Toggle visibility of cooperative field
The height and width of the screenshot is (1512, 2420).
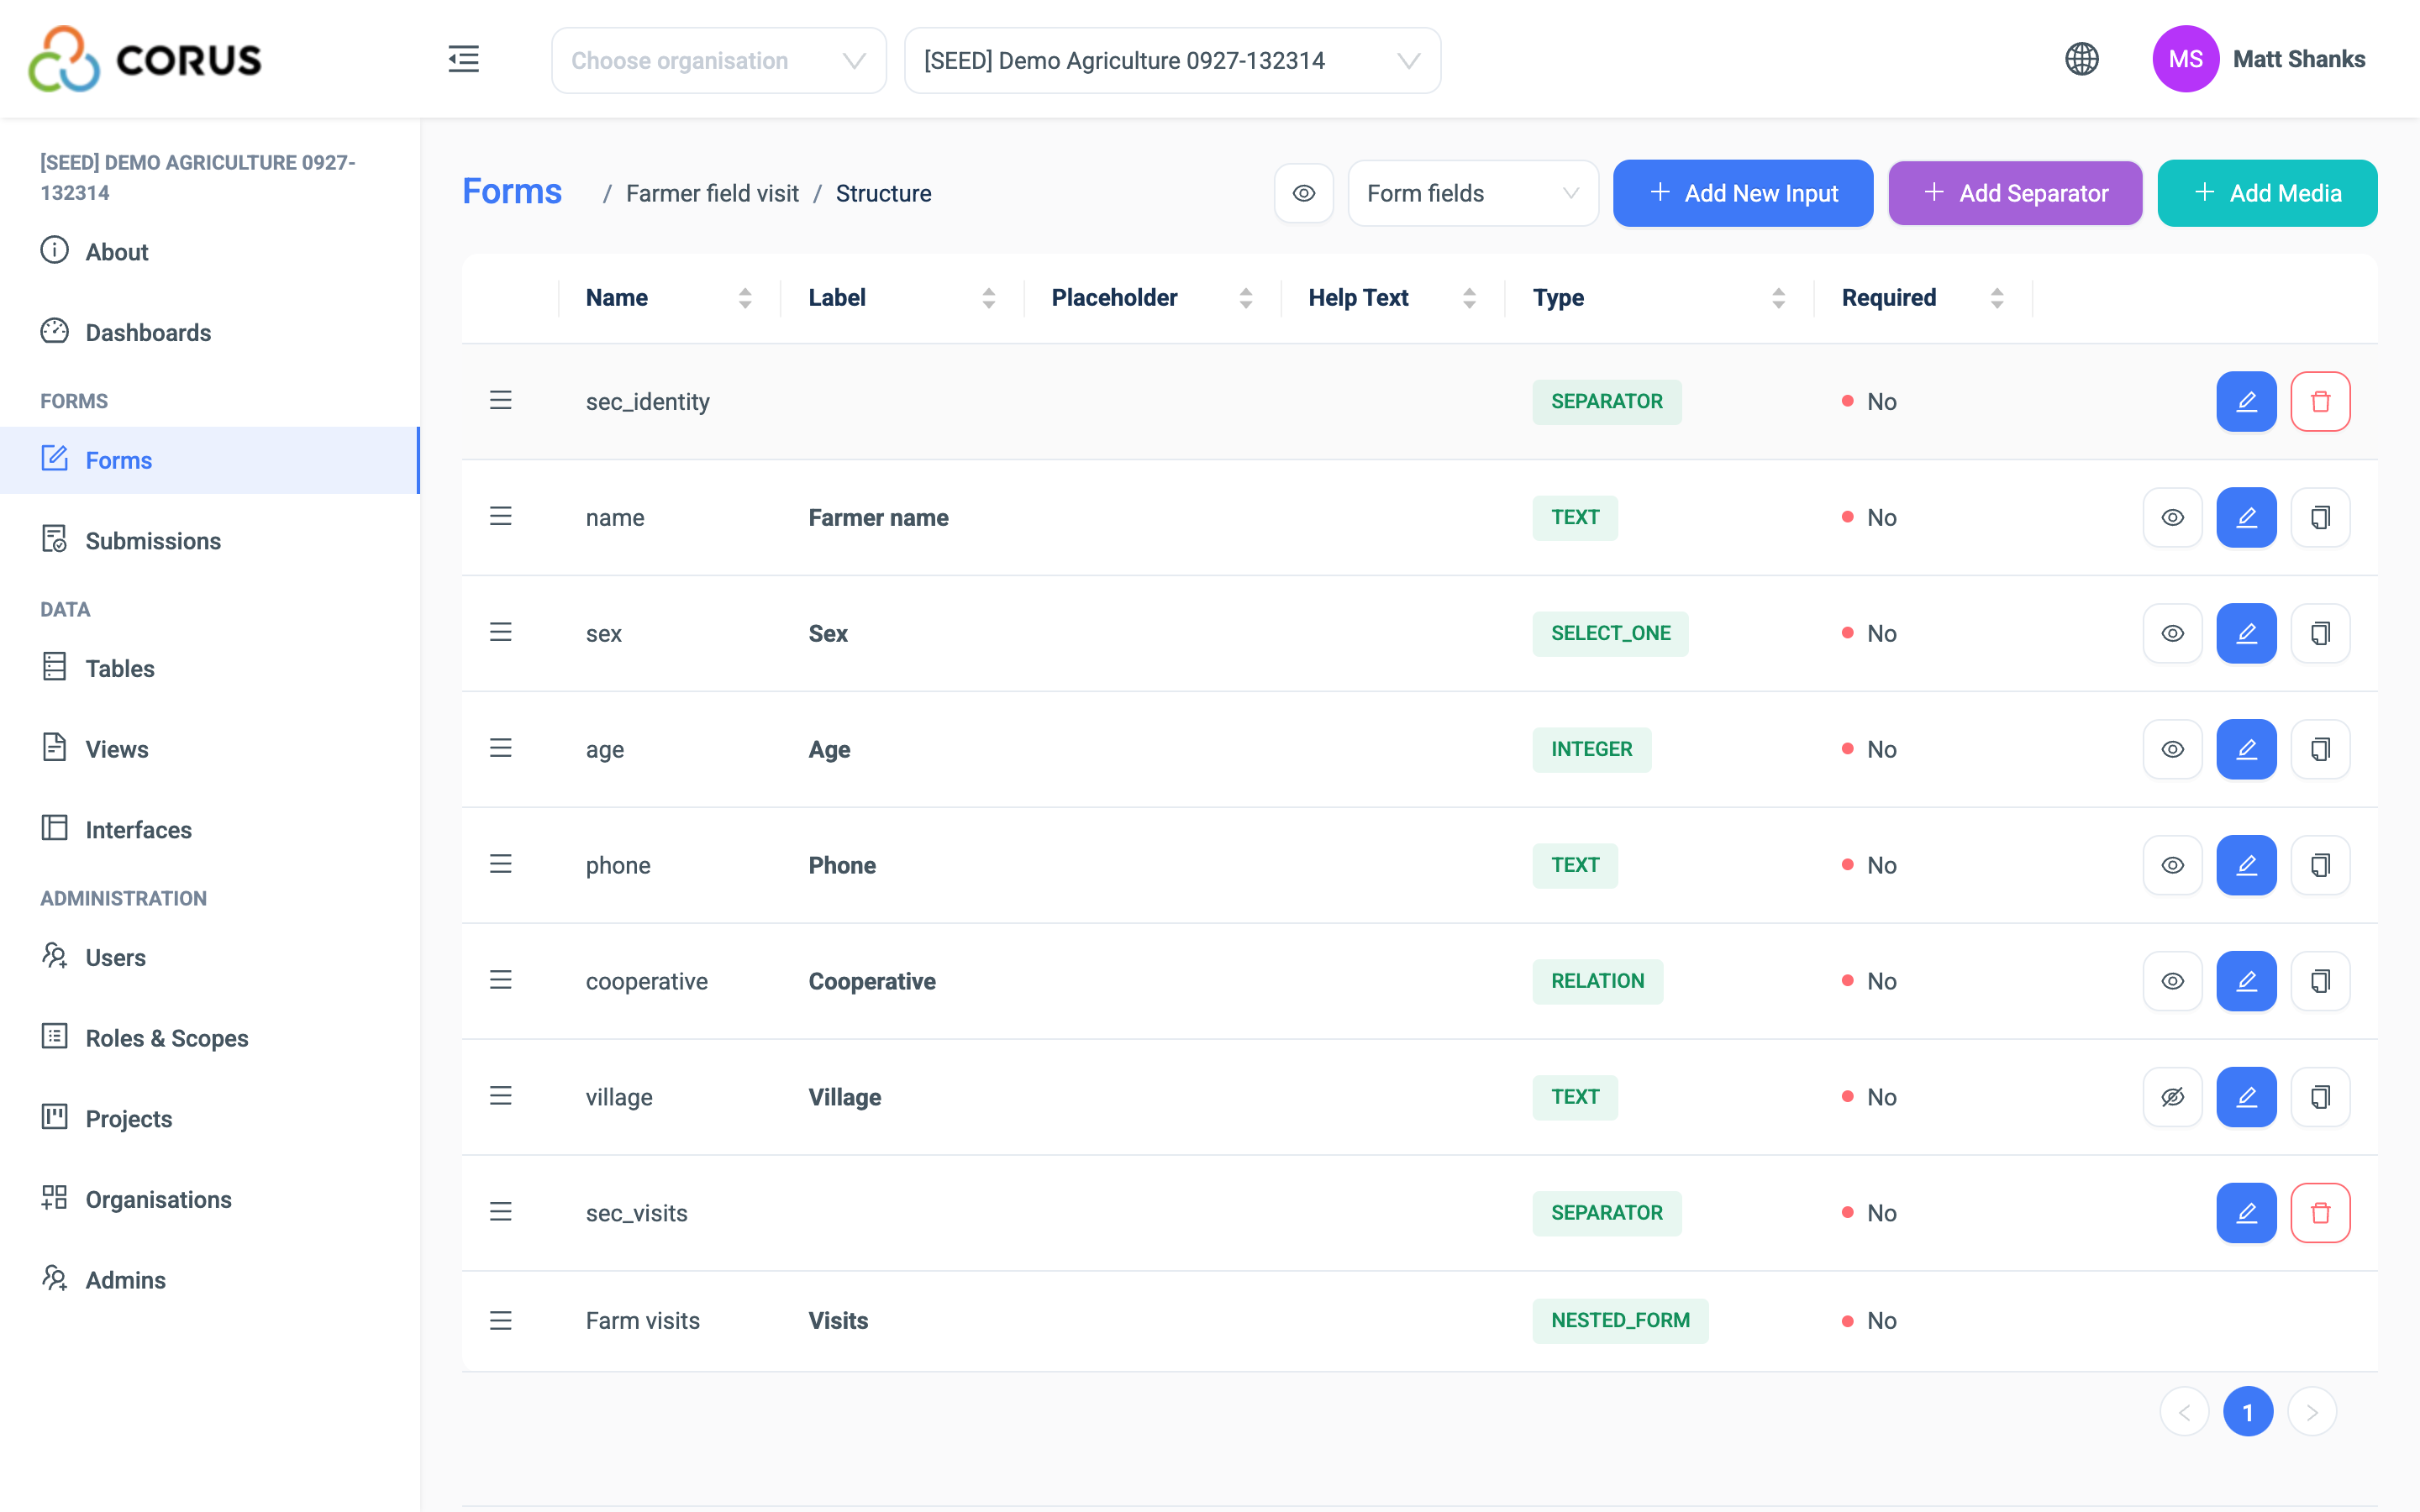coord(2172,981)
